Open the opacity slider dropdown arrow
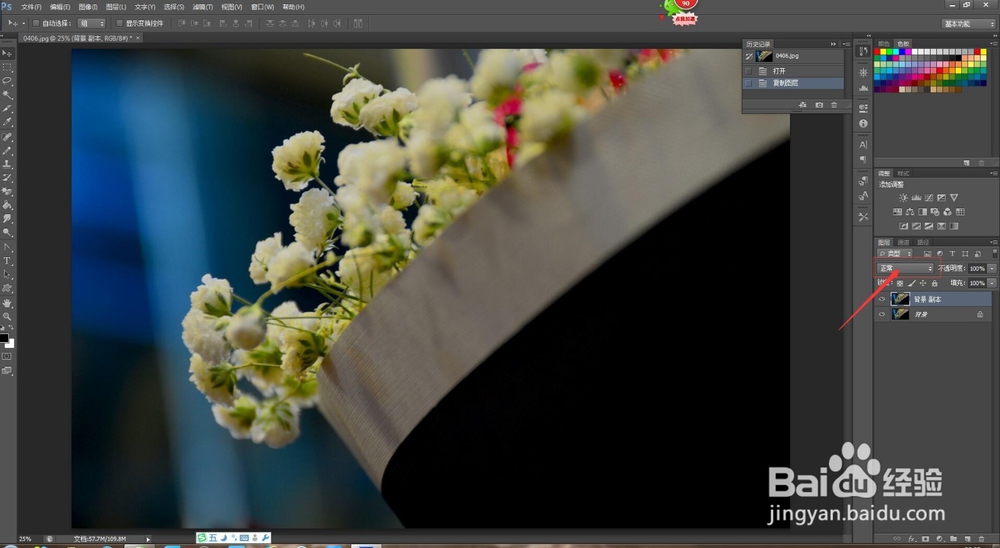Viewport: 1000px width, 548px height. [992, 269]
